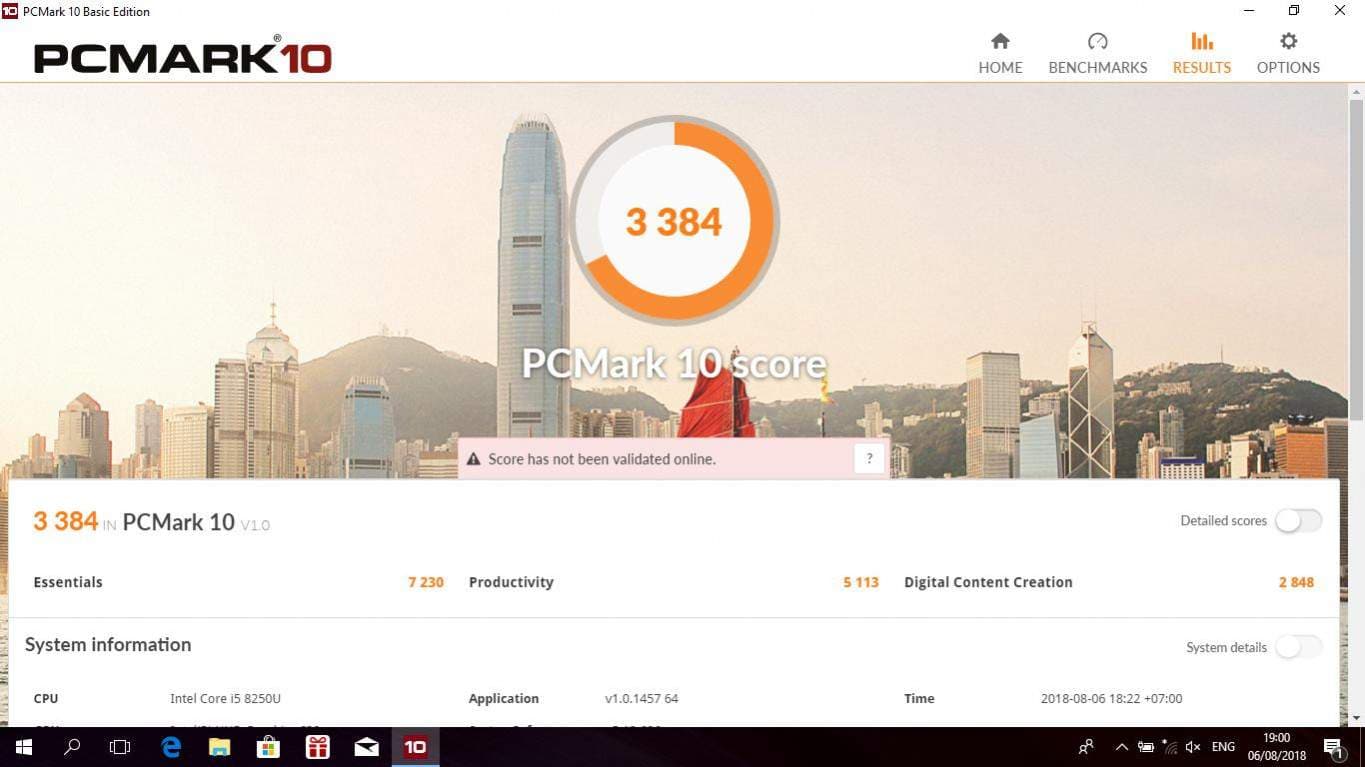The width and height of the screenshot is (1365, 767).
Task: Click the time value '2018-08-06 18:22 +07:00'
Action: pos(1112,699)
